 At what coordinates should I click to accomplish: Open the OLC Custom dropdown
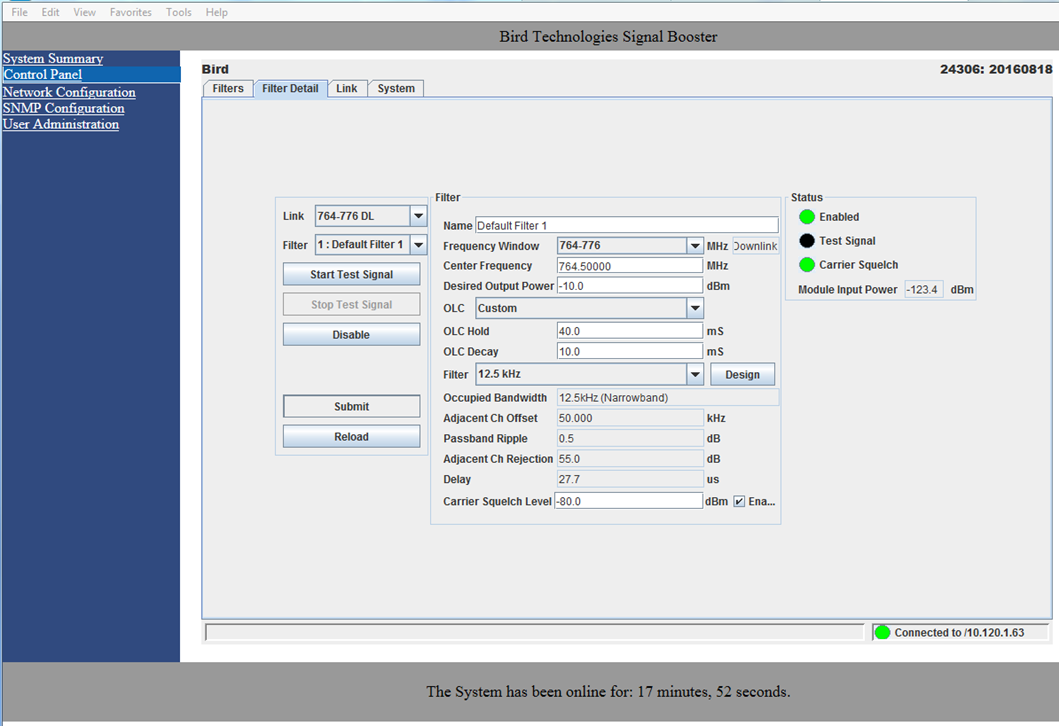(589, 308)
